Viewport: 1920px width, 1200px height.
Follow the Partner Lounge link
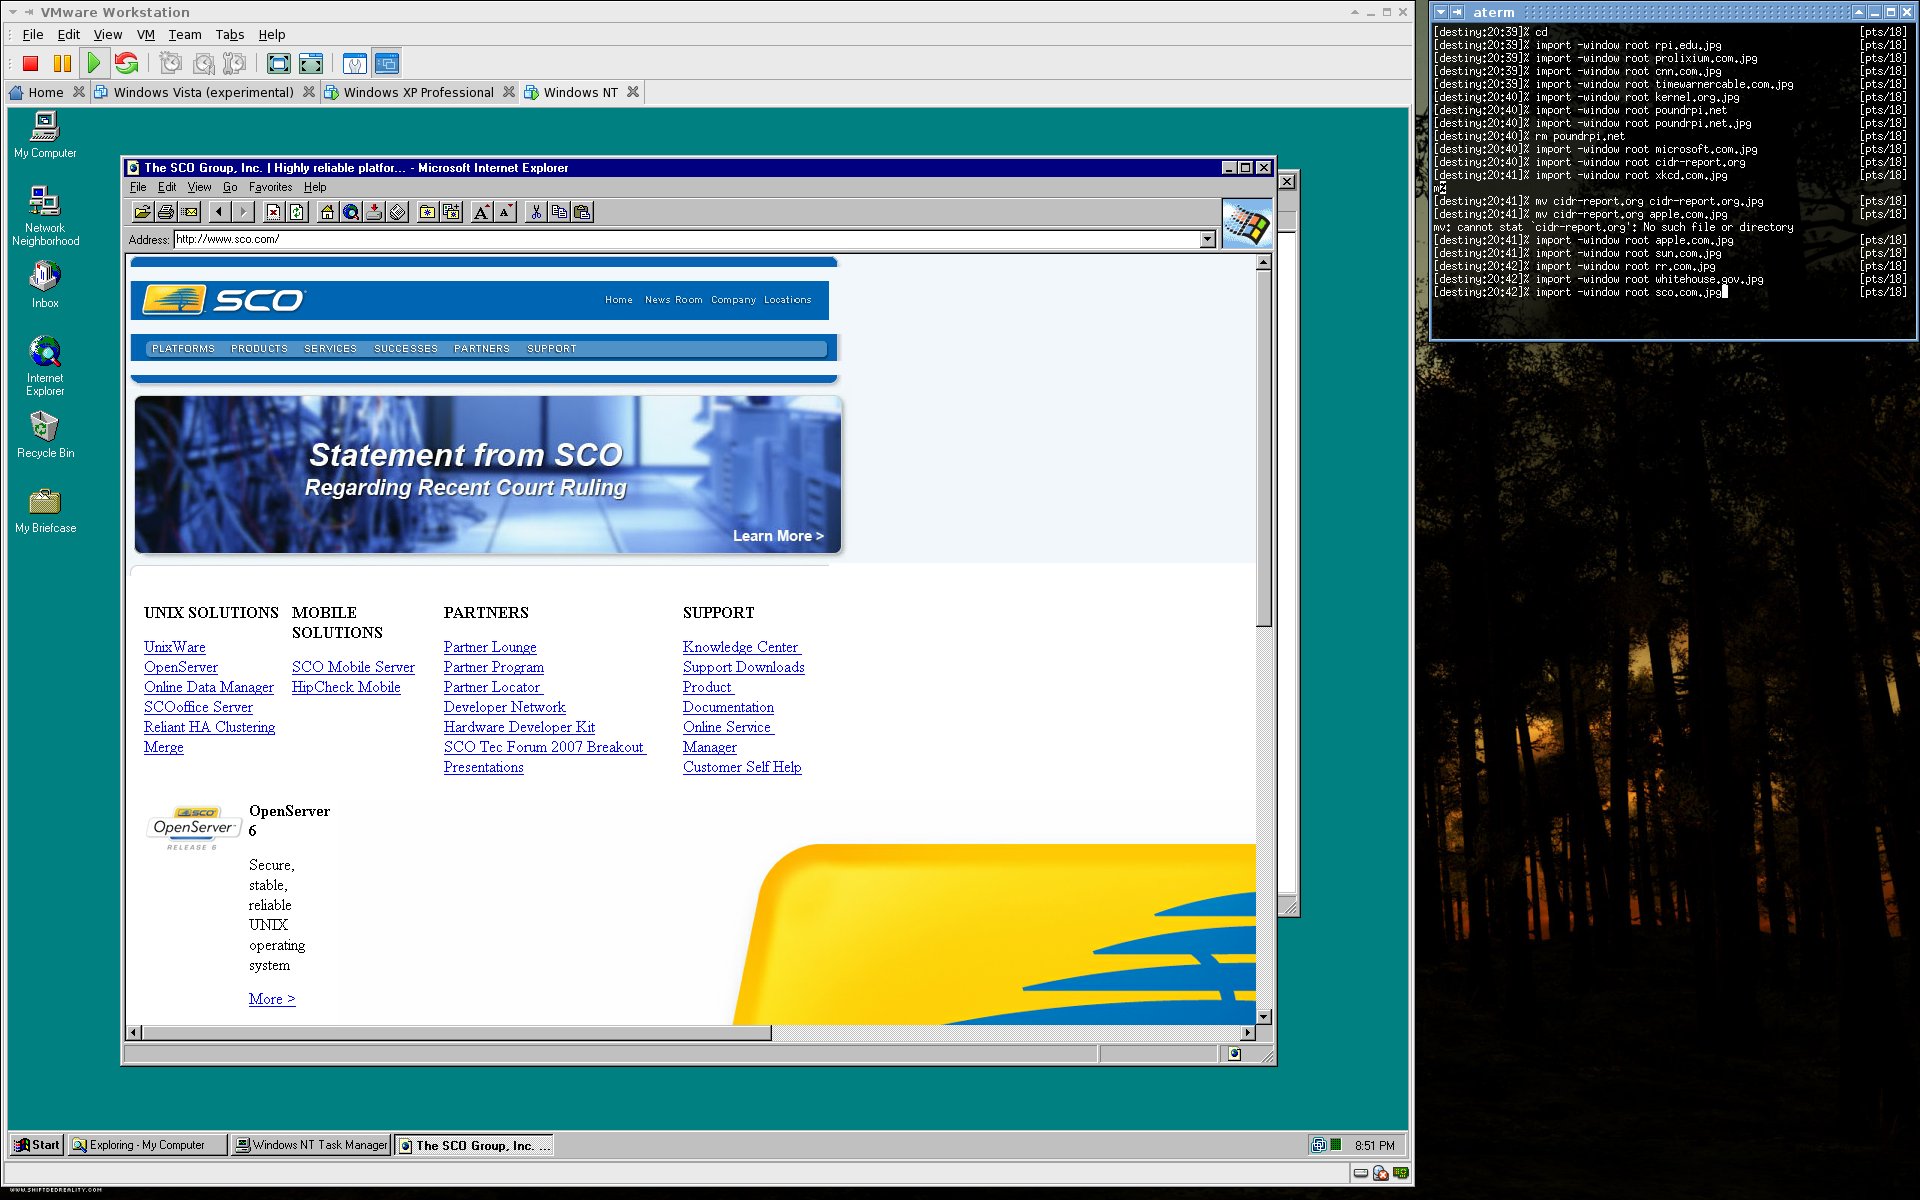pyautogui.click(x=490, y=648)
